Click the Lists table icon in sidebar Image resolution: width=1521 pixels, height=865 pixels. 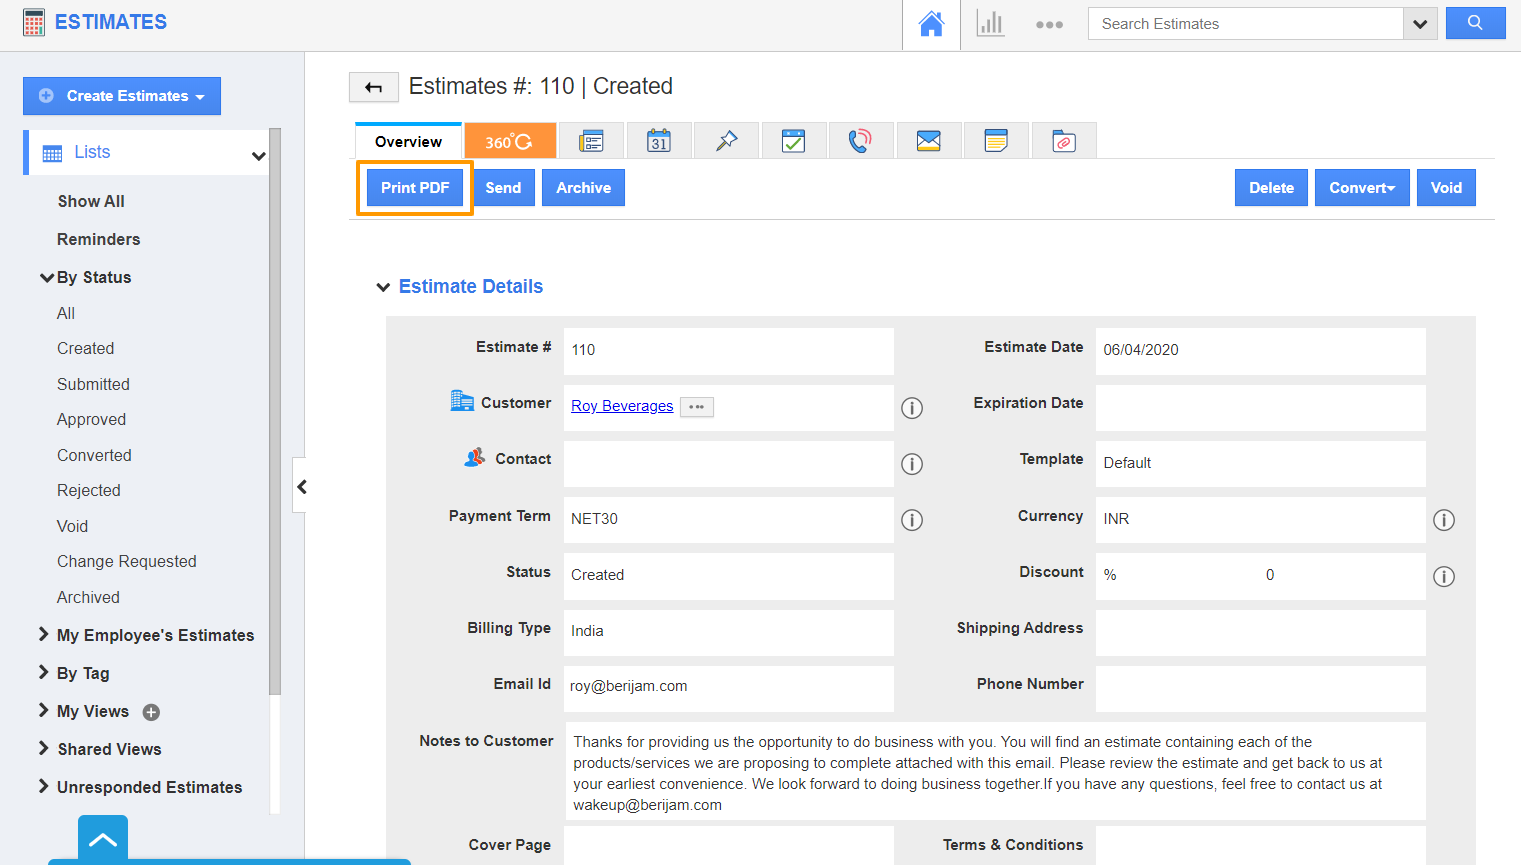[x=52, y=153]
